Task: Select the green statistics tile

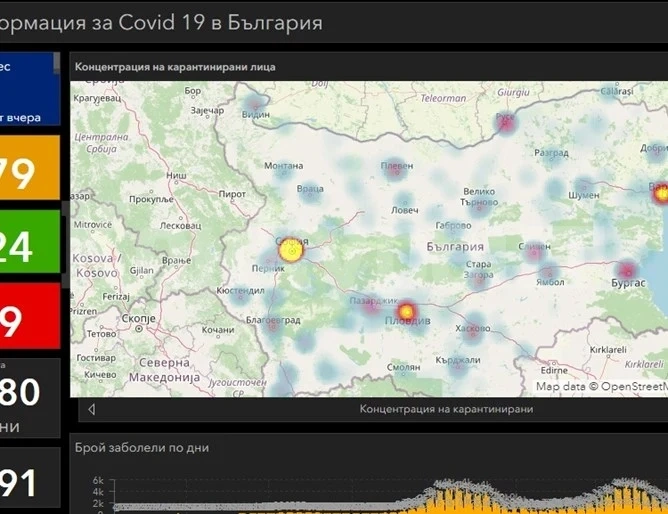Action: click(x=30, y=241)
